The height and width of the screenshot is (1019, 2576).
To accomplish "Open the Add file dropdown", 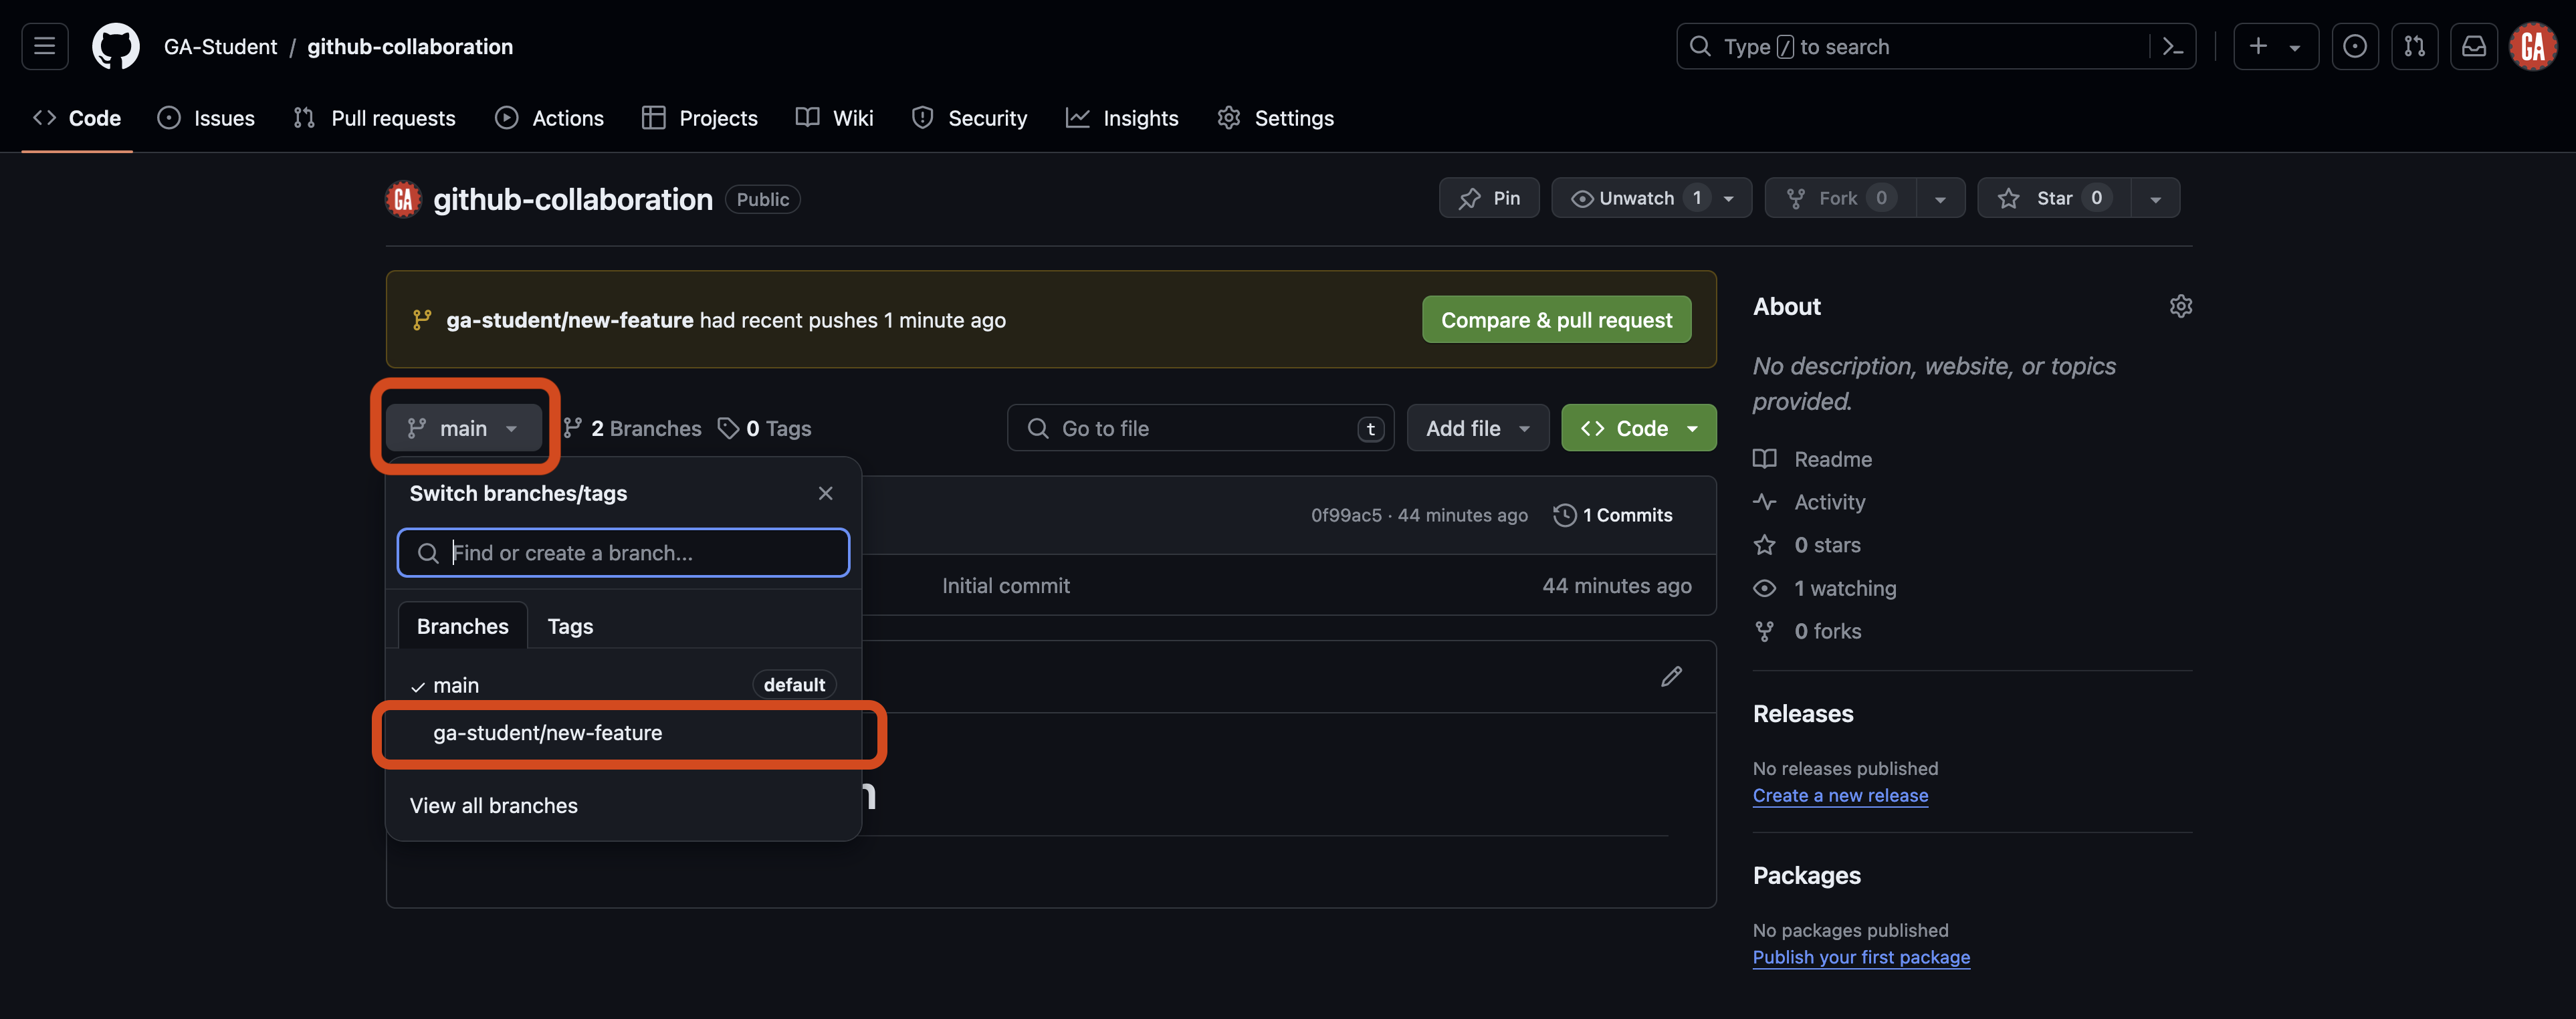I will 1477,427.
